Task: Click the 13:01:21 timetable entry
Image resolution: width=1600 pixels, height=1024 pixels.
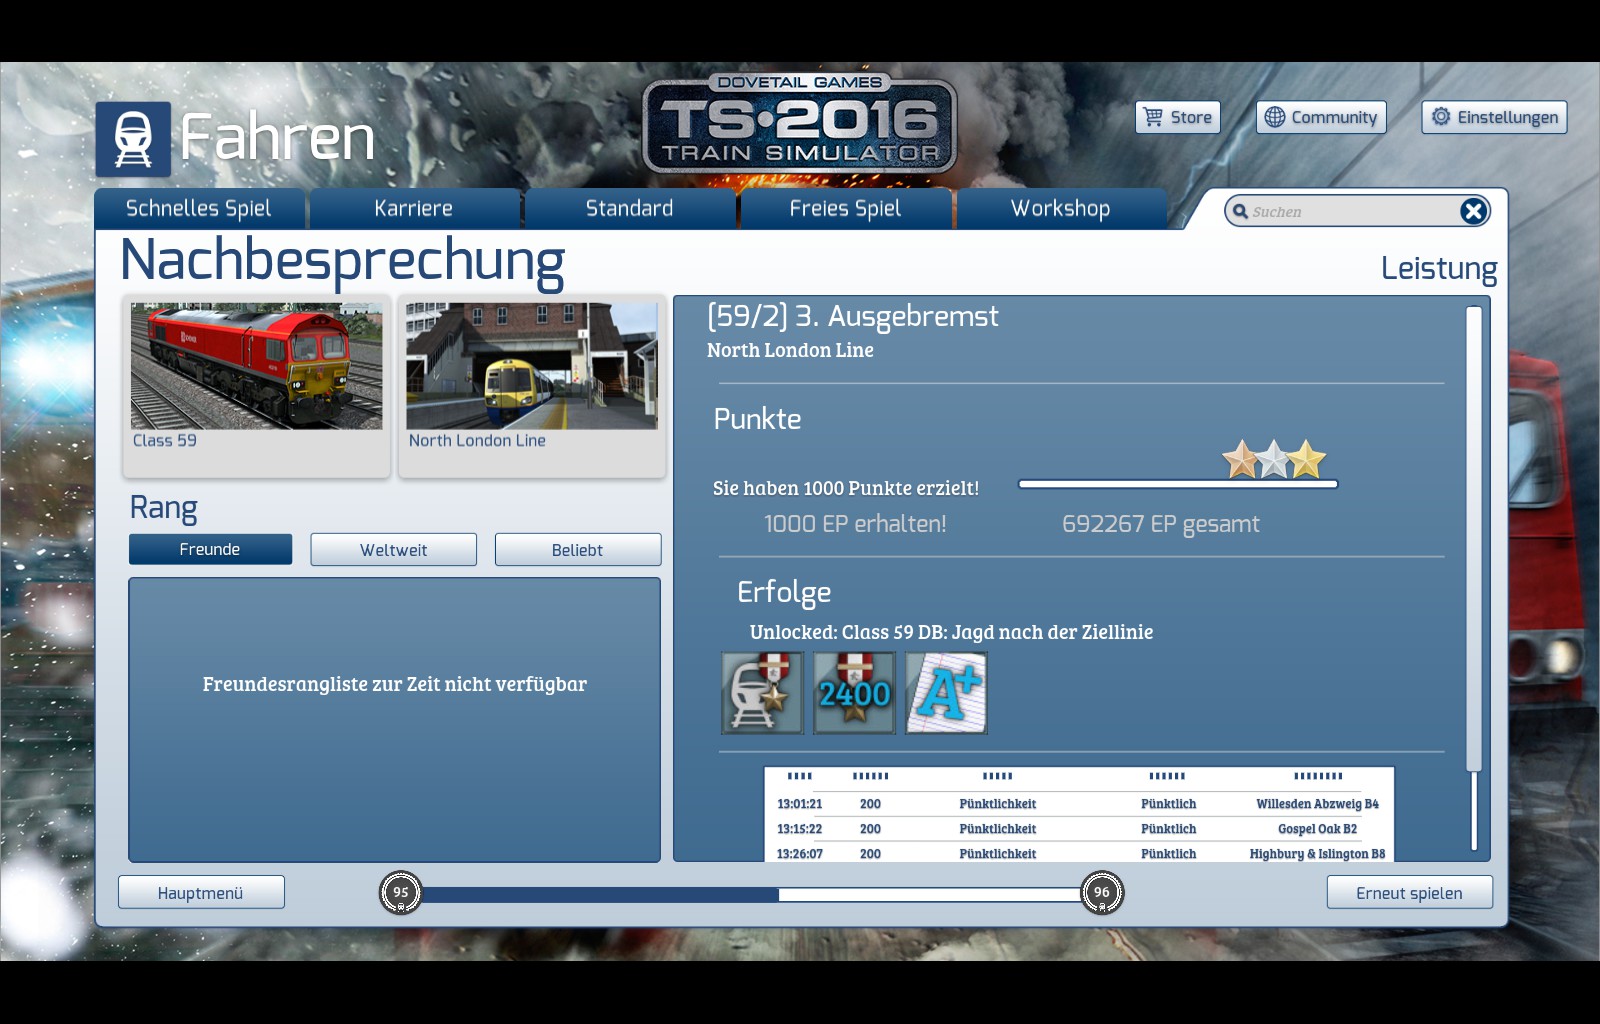Action: click(x=800, y=804)
